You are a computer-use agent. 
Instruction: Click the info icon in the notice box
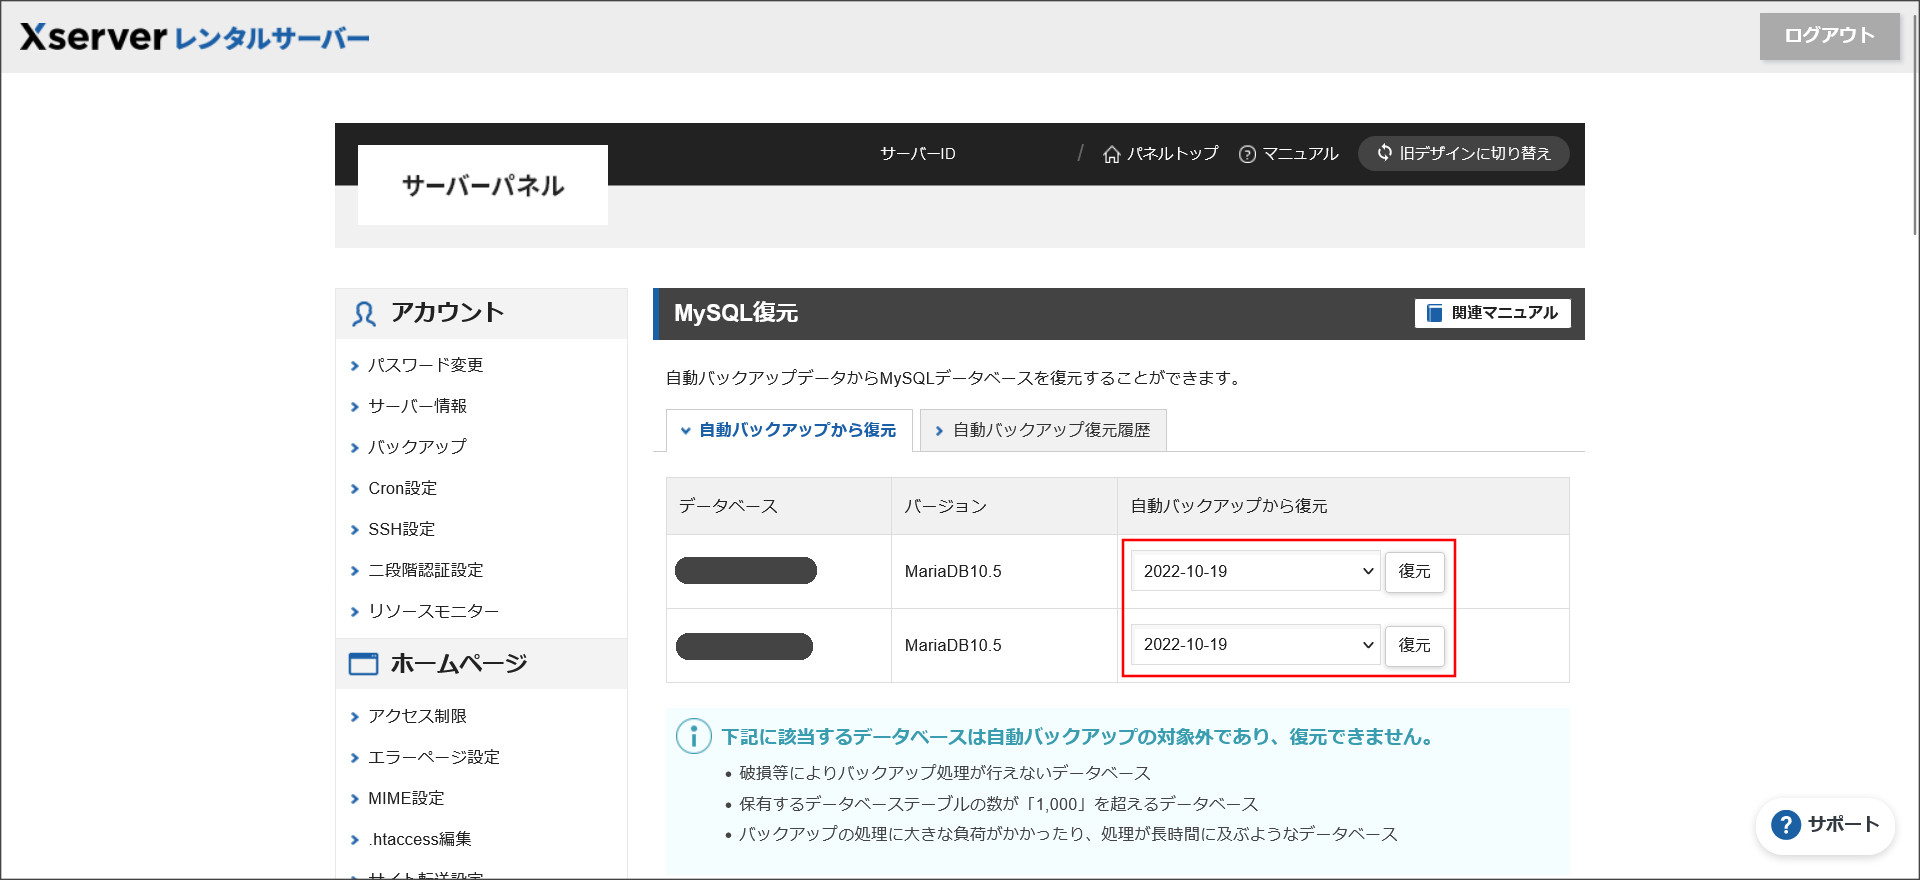[693, 736]
